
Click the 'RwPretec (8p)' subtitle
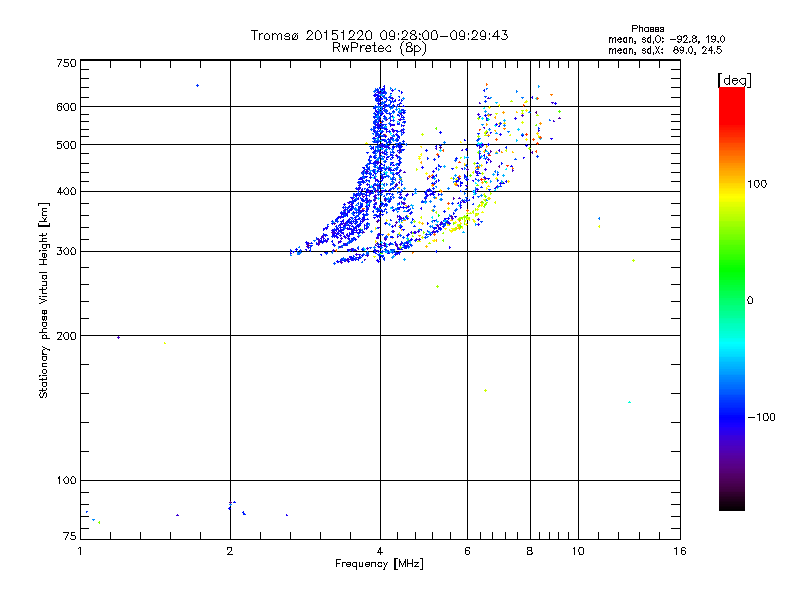(379, 48)
